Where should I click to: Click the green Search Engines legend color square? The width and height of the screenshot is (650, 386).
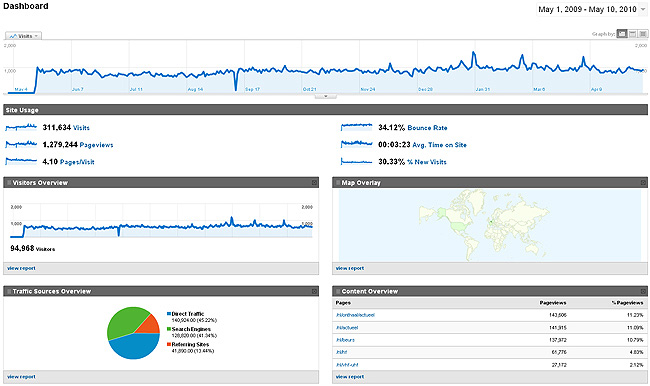click(169, 329)
